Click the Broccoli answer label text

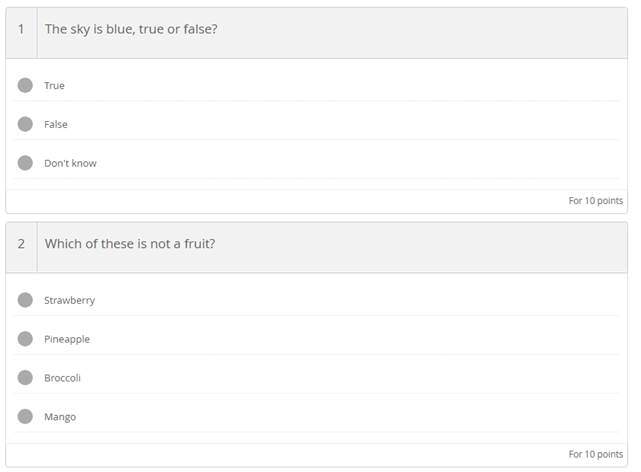pos(62,378)
